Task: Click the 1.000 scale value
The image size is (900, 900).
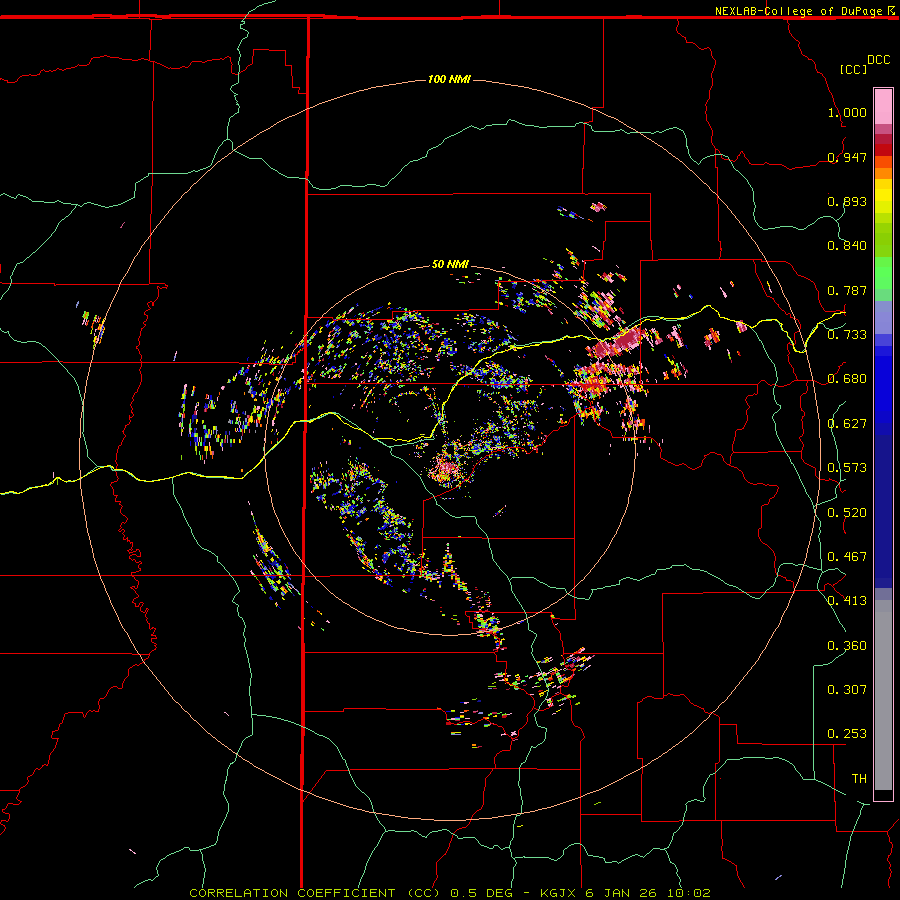Action: (x=847, y=112)
